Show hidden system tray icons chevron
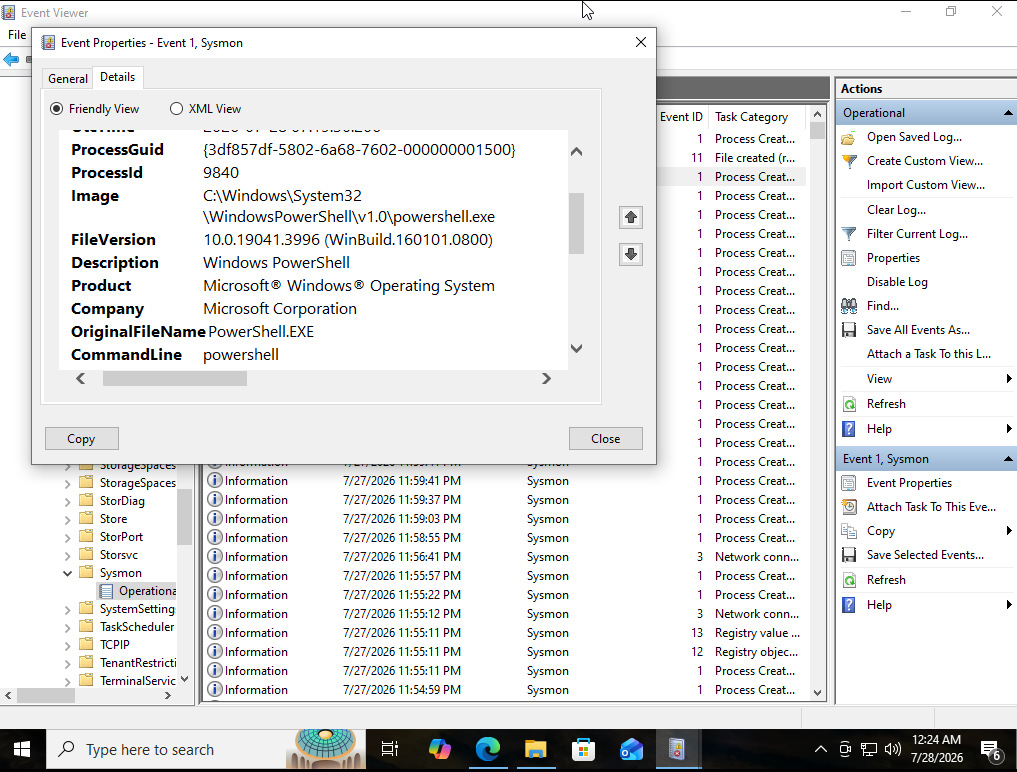The width and height of the screenshot is (1017, 772). pos(820,750)
